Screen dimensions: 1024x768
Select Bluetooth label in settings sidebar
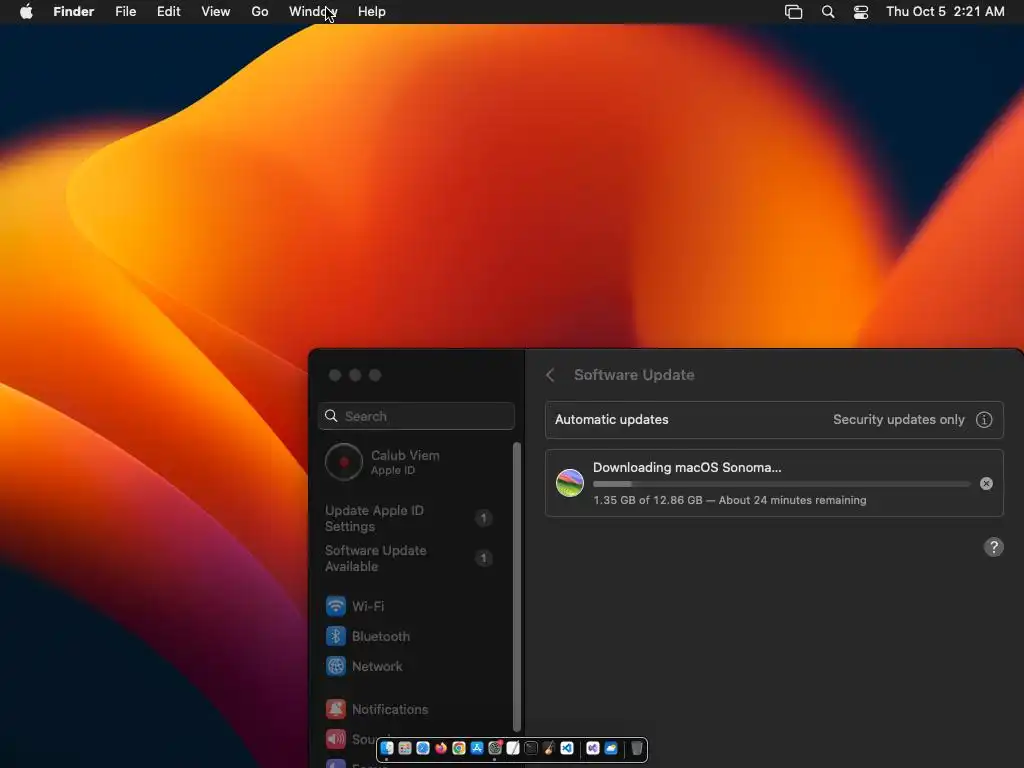pos(381,636)
